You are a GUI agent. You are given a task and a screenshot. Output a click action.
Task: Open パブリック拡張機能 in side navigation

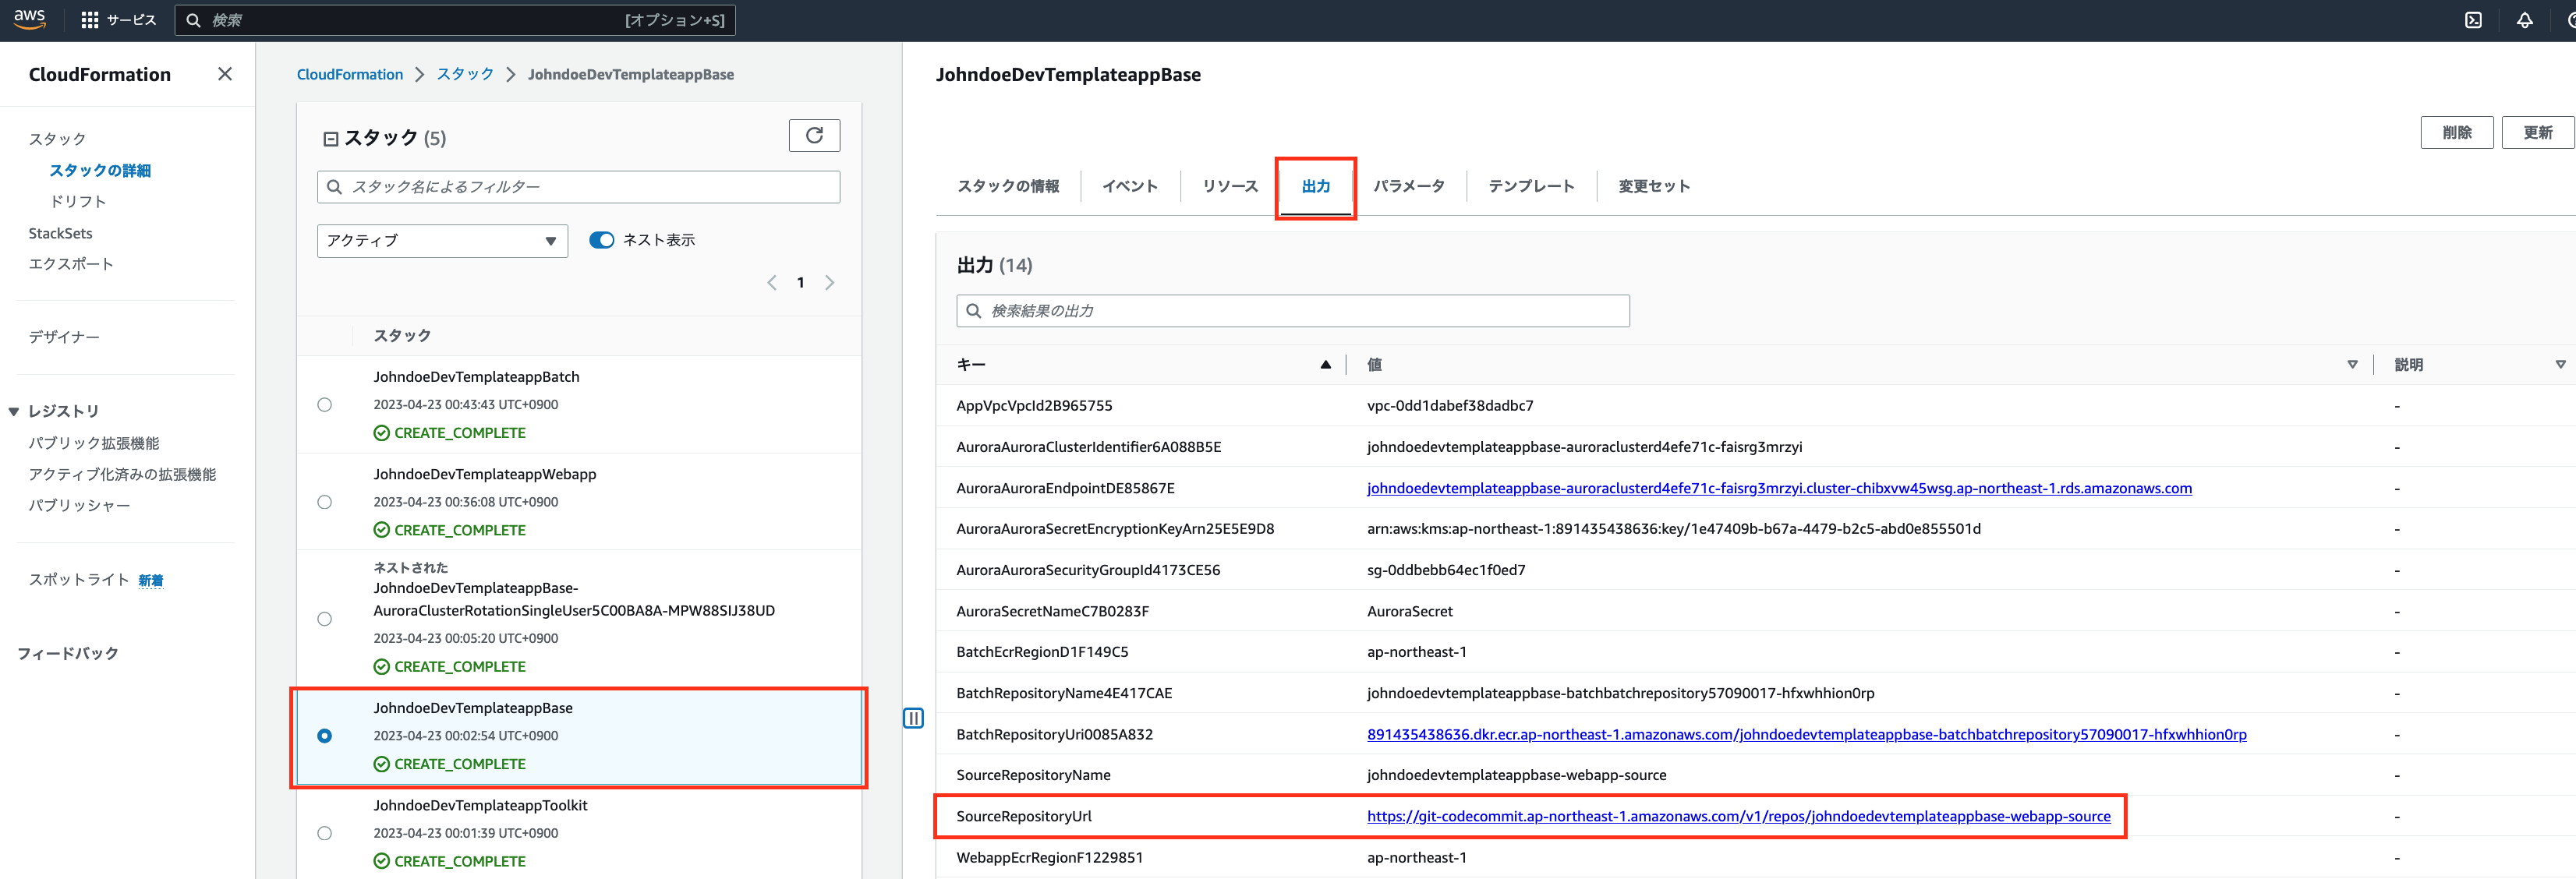94,443
